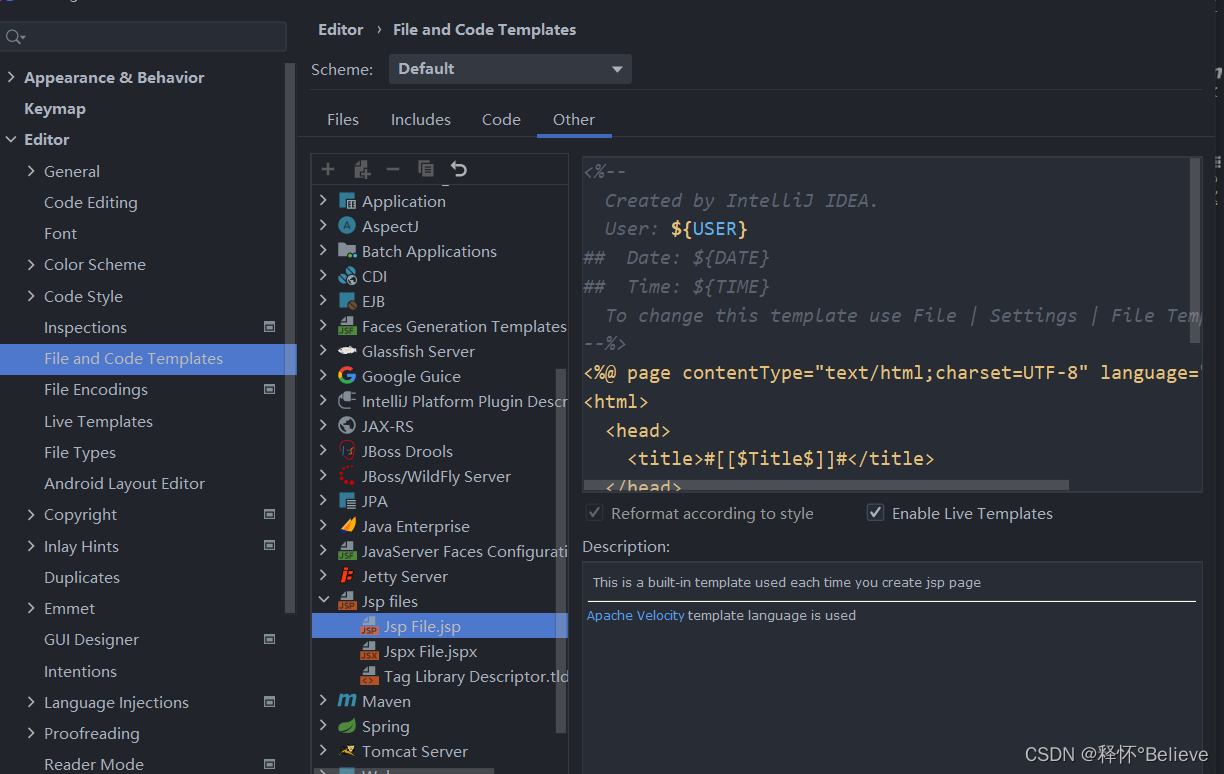Click the Remove Template minus icon
1224x774 pixels.
coord(393,169)
